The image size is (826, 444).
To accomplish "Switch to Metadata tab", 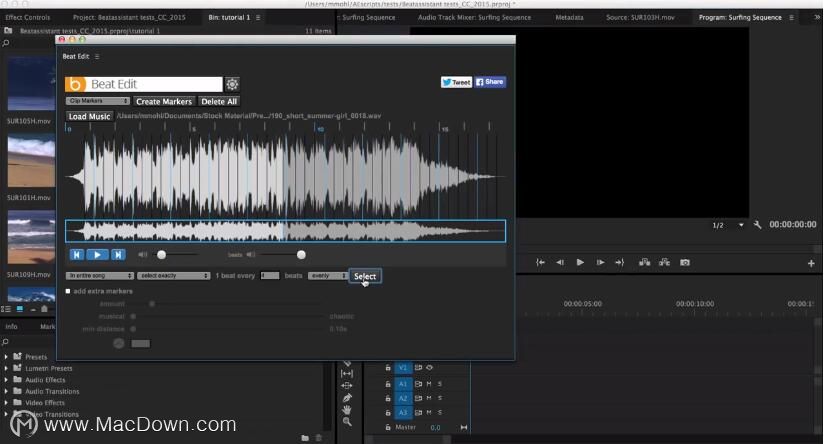I will coord(569,17).
